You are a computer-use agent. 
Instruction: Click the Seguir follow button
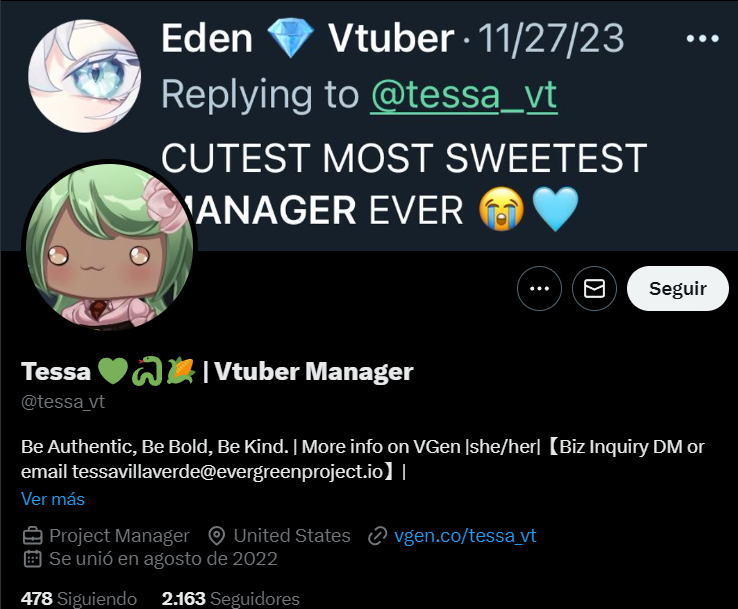[678, 288]
